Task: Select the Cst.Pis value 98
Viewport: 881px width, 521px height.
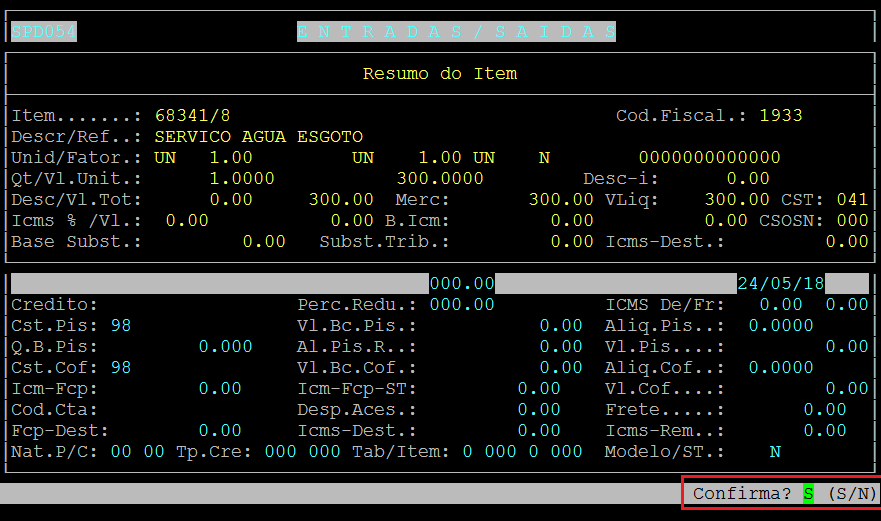Action: tap(121, 325)
